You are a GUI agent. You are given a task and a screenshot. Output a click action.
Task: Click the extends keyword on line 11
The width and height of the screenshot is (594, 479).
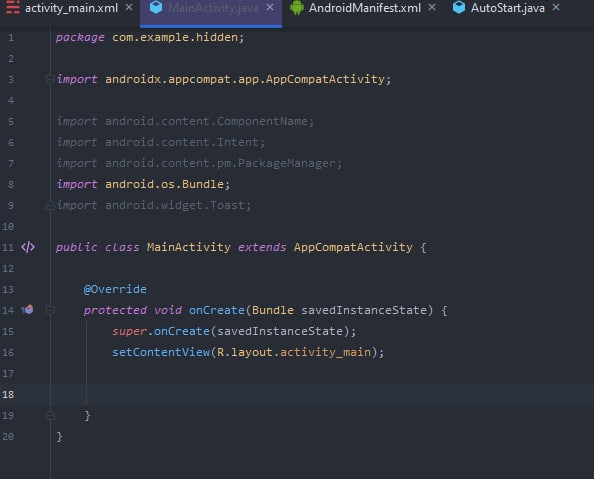[x=262, y=247]
